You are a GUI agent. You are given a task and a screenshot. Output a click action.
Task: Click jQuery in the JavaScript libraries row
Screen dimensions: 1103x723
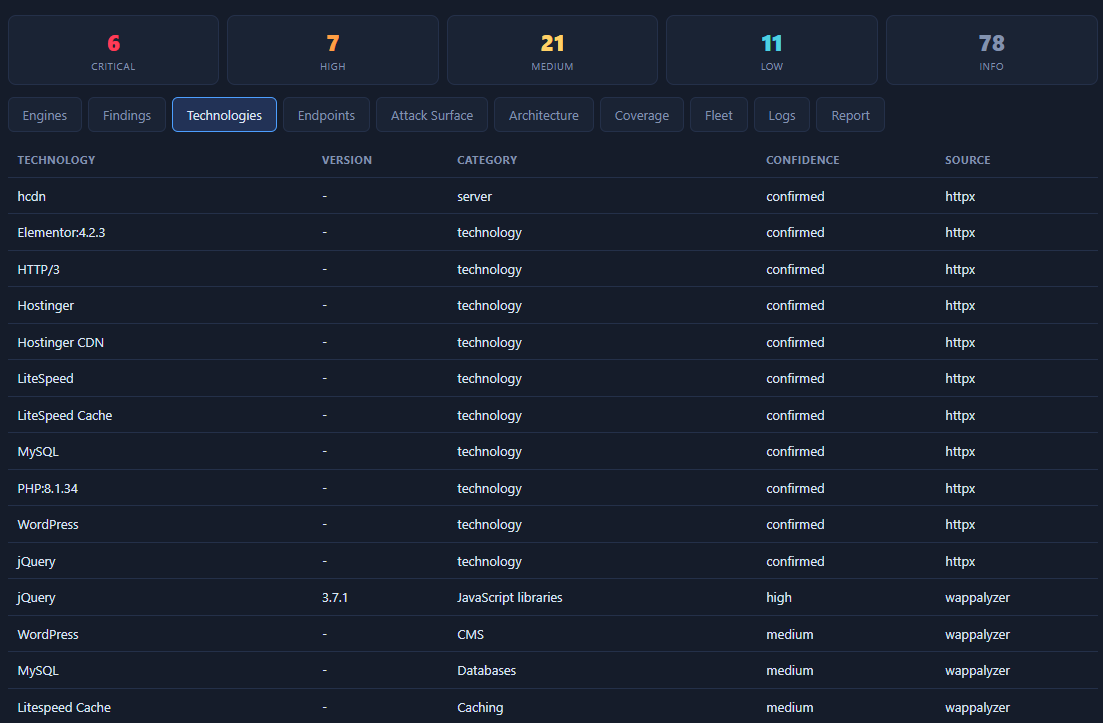[x=37, y=598]
